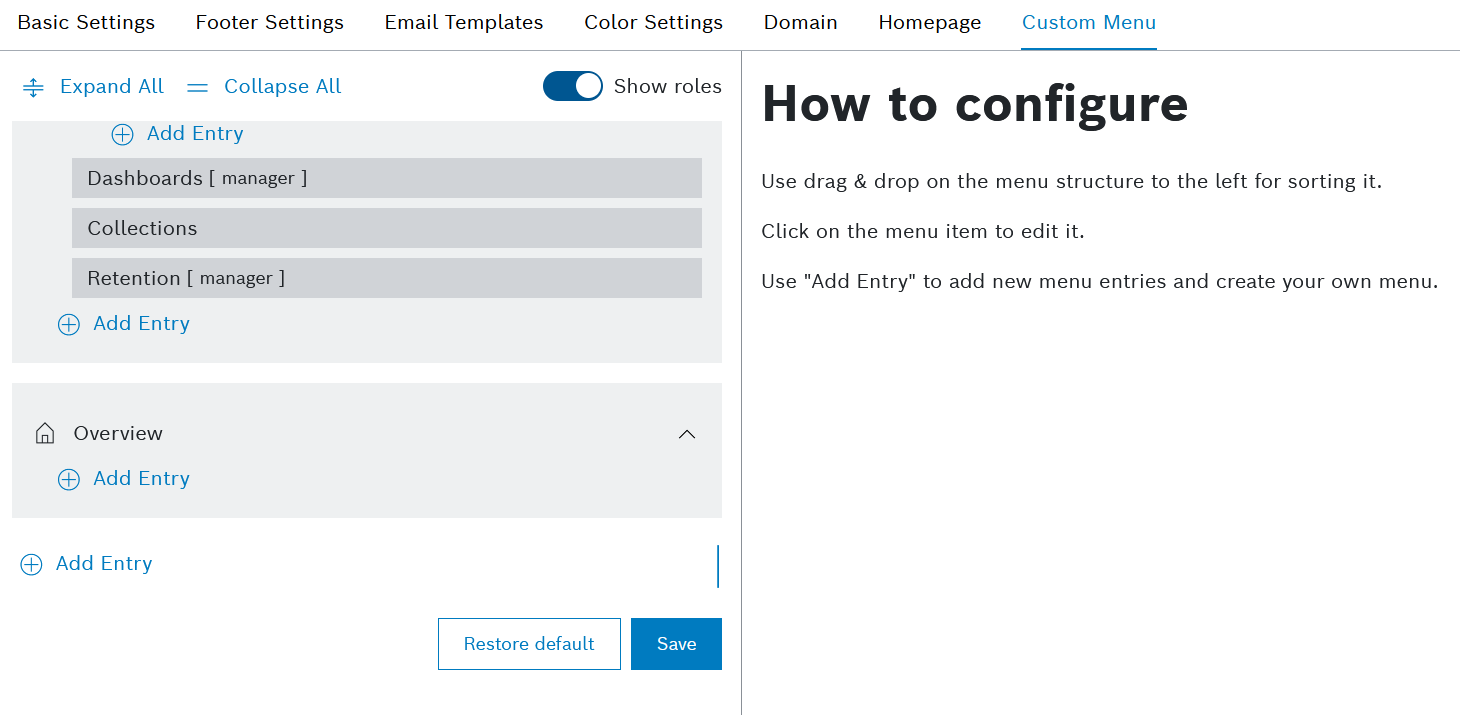
Task: Open the Color Settings tab
Action: click(653, 23)
